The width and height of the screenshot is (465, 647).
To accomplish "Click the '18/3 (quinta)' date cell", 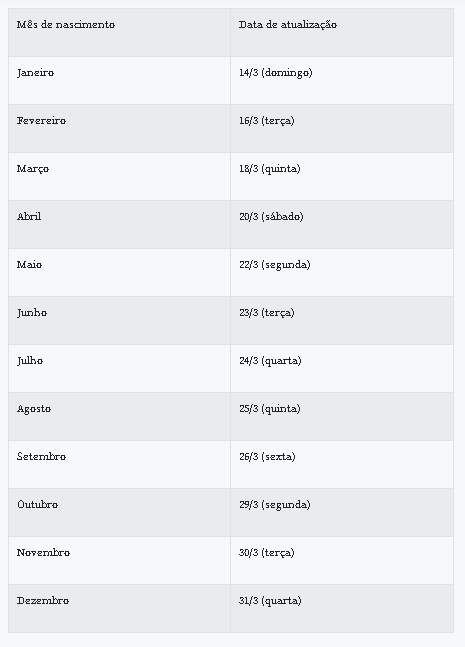I will pyautogui.click(x=342, y=177).
